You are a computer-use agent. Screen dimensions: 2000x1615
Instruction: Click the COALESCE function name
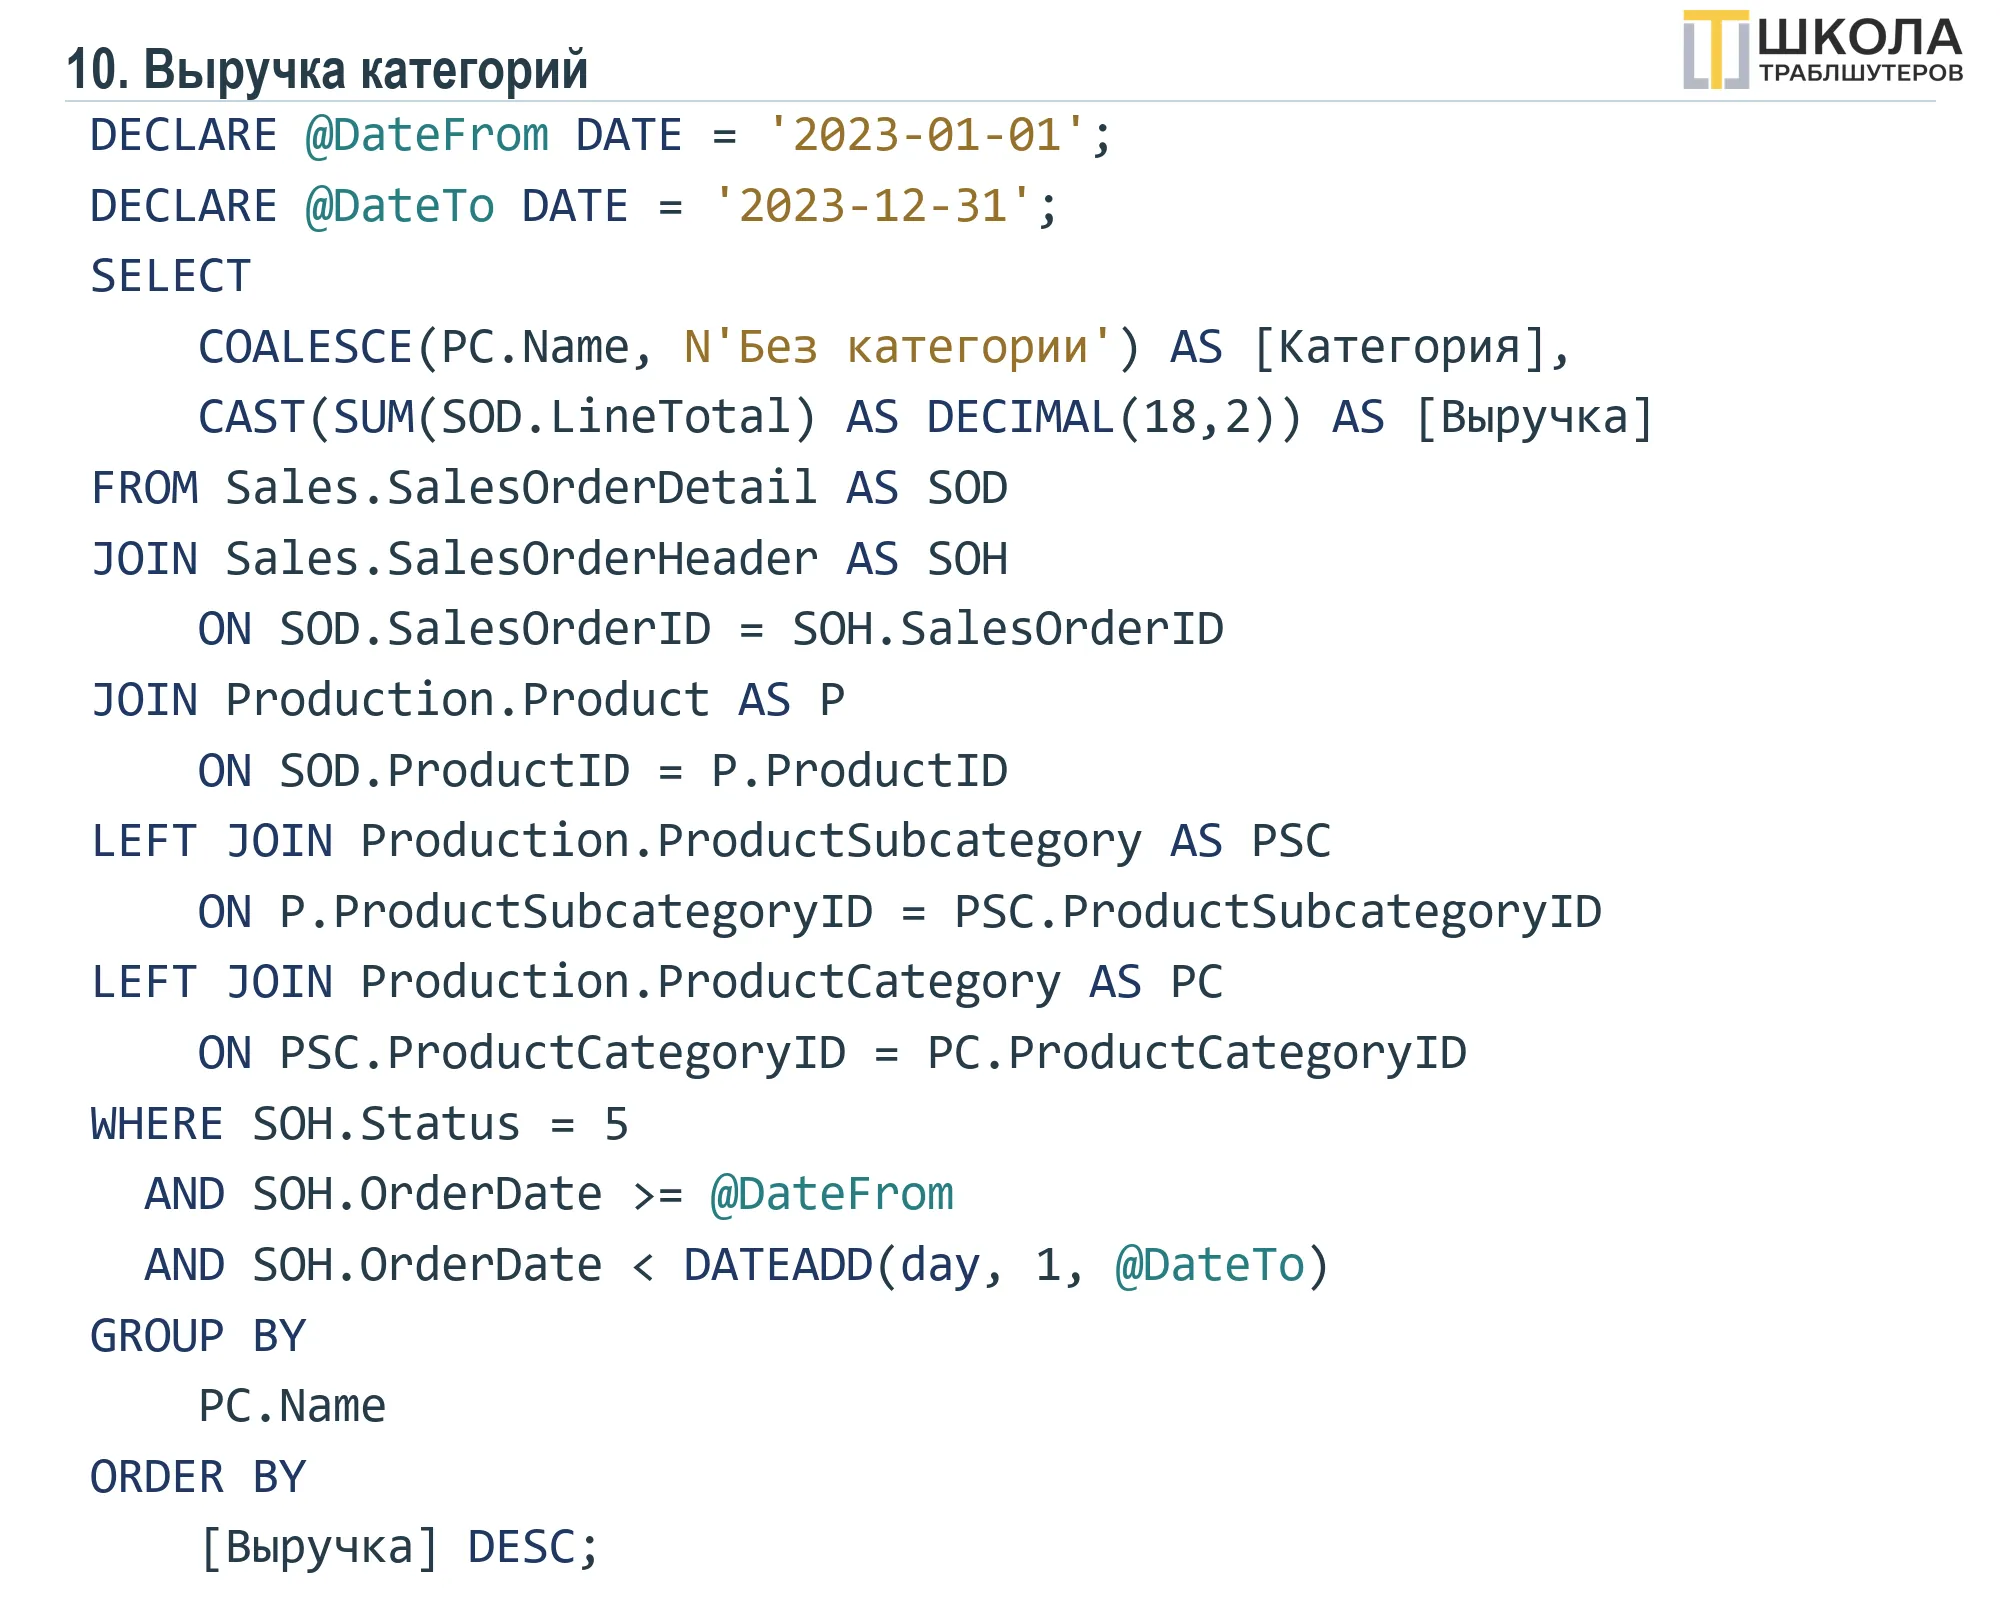click(305, 347)
